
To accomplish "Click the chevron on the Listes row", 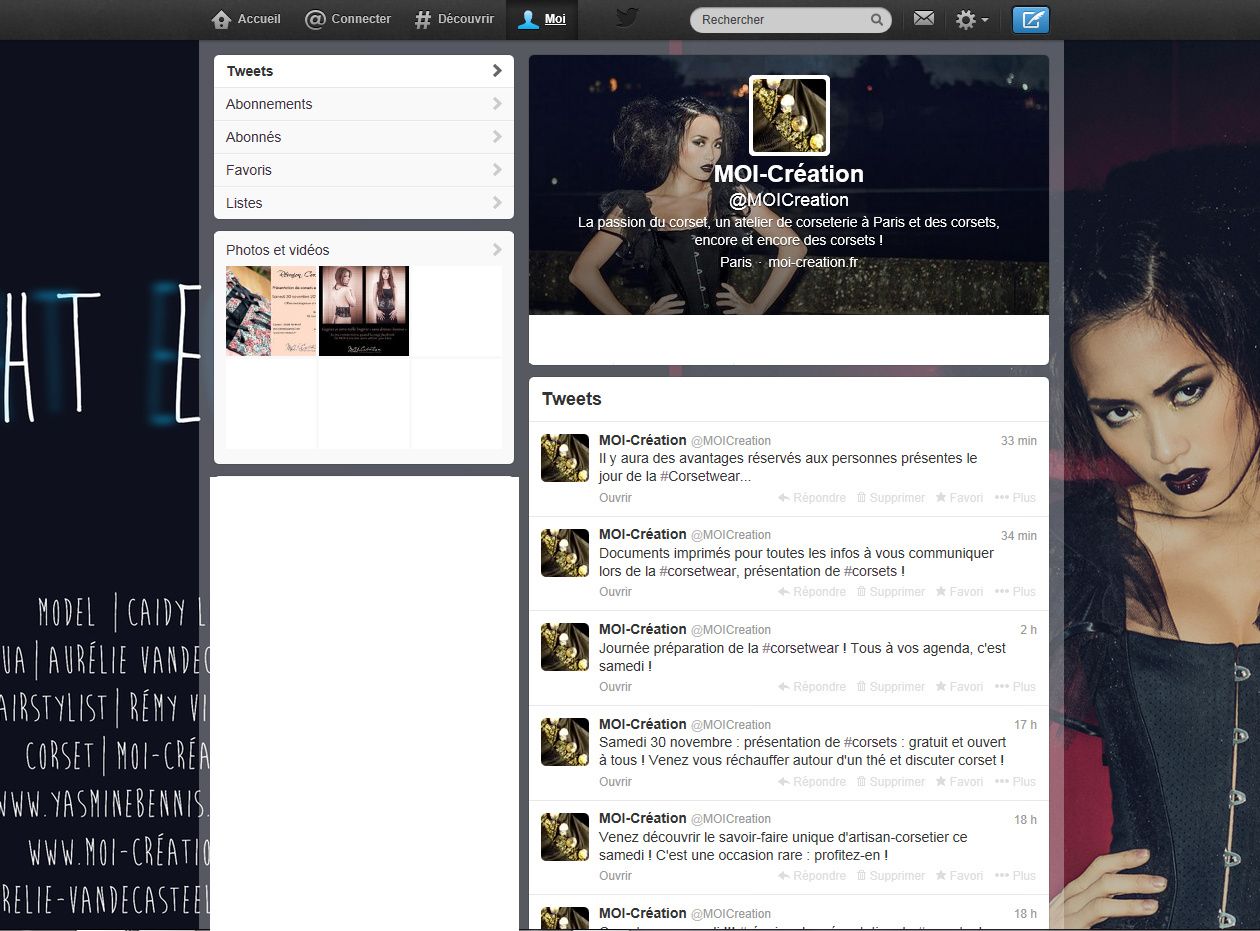I will click(497, 203).
